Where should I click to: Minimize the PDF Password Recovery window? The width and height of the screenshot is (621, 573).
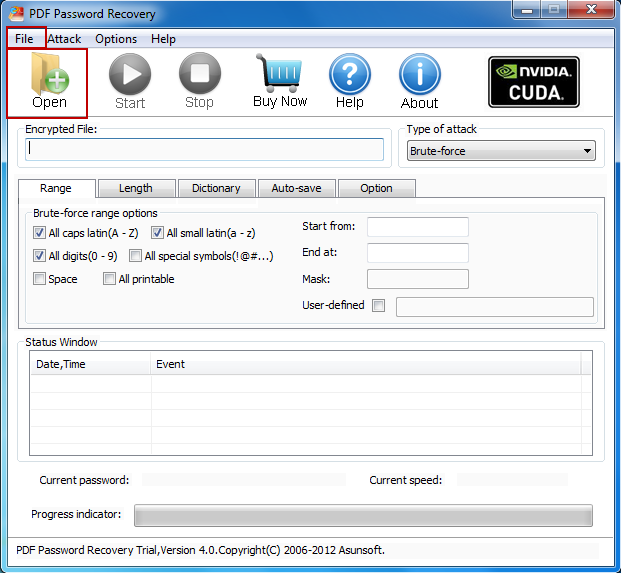527,10
